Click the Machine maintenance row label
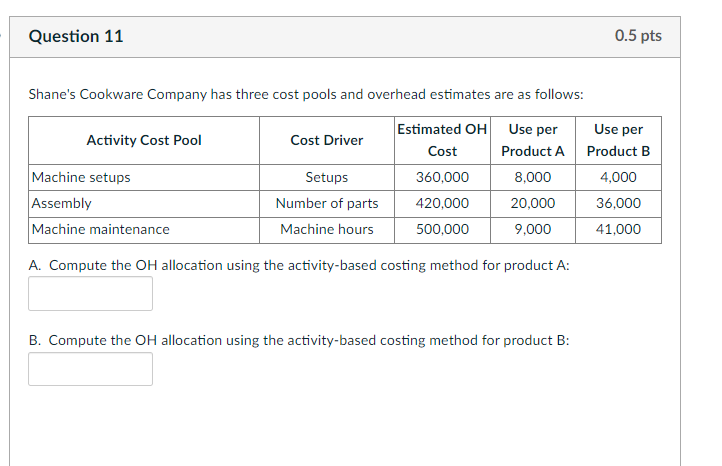Image resolution: width=722 pixels, height=466 pixels. coord(100,229)
